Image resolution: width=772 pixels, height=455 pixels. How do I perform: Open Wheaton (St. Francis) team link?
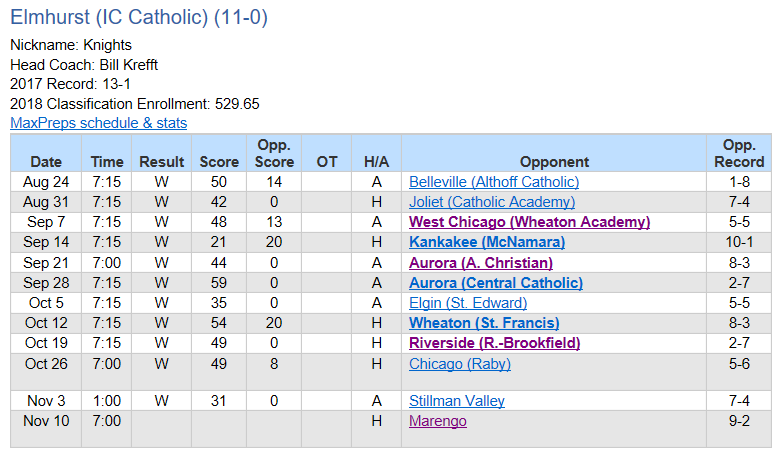coord(484,323)
